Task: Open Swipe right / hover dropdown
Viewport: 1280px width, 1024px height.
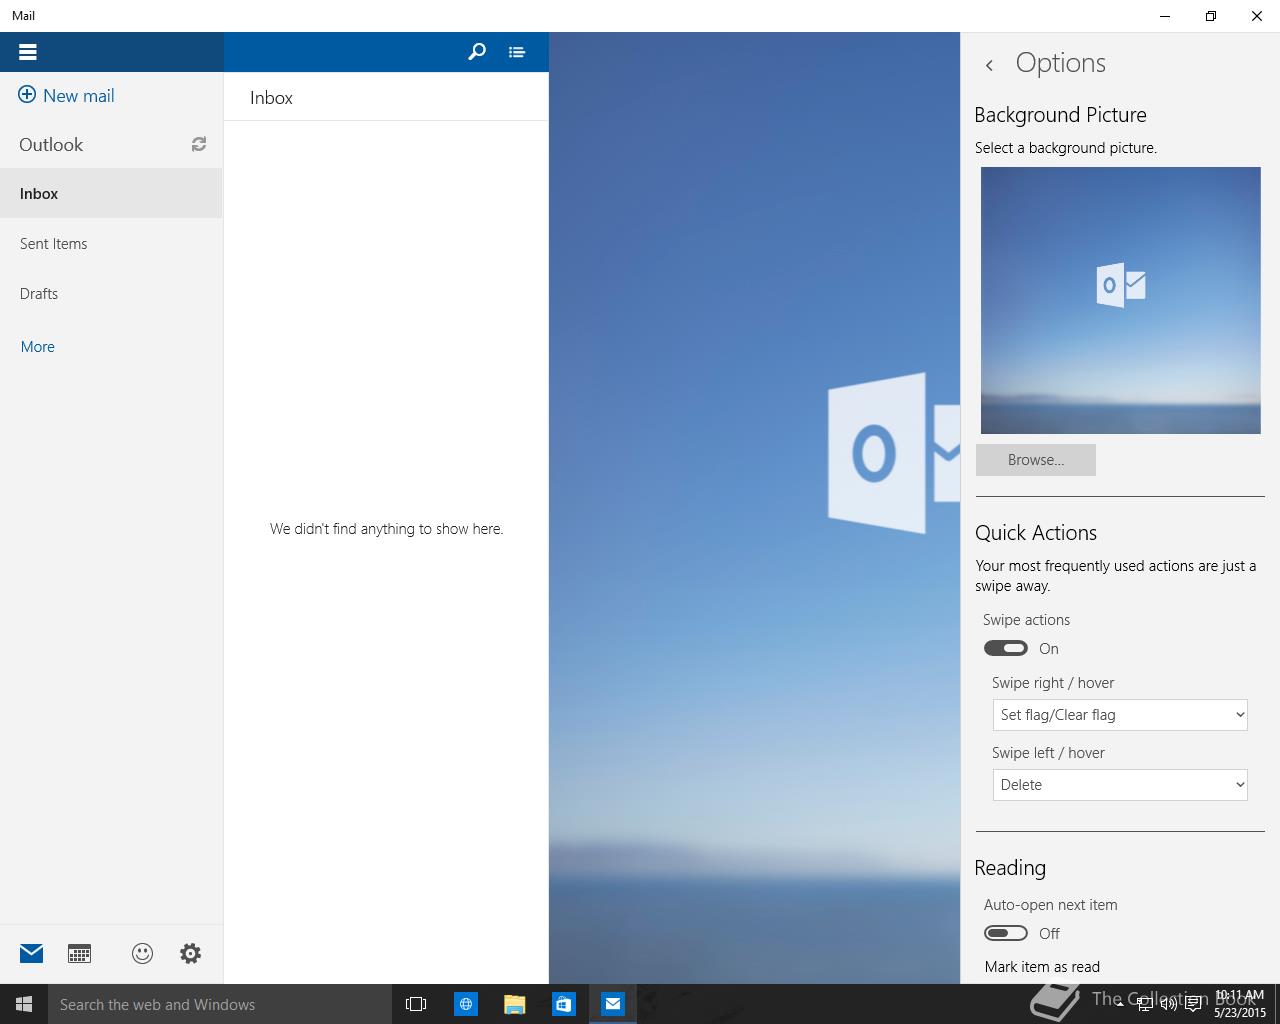Action: pyautogui.click(x=1120, y=715)
